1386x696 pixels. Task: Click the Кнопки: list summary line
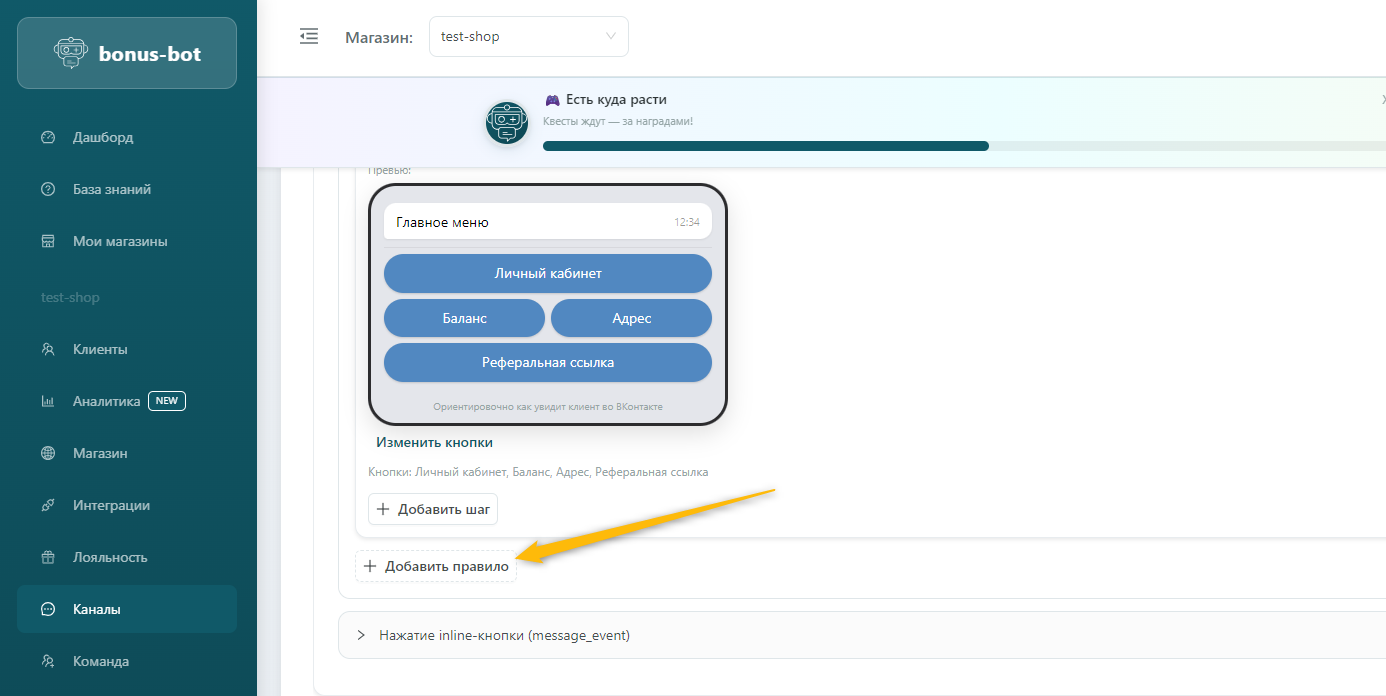(x=538, y=472)
